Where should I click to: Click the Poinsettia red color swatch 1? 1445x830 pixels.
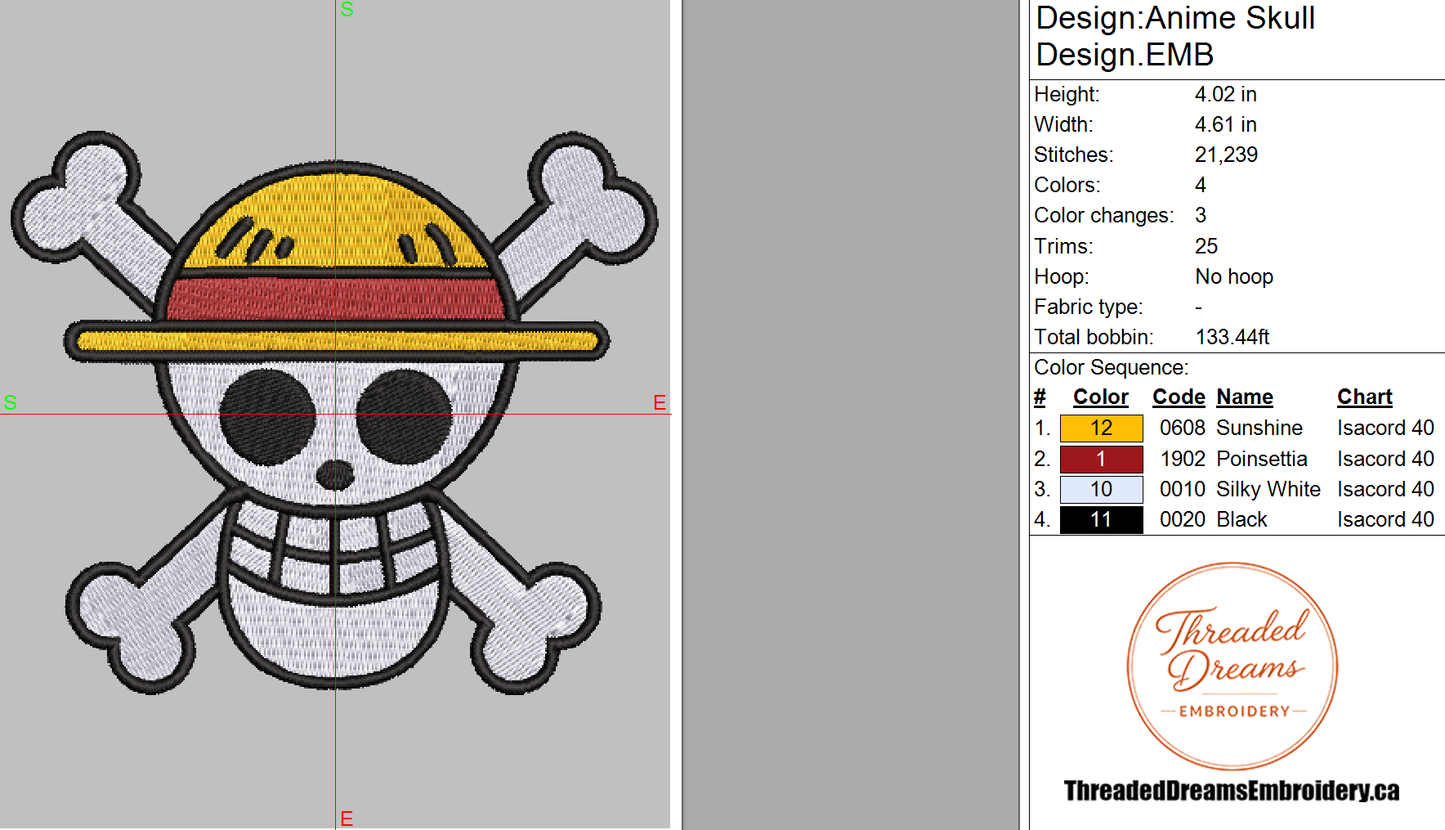click(1101, 459)
